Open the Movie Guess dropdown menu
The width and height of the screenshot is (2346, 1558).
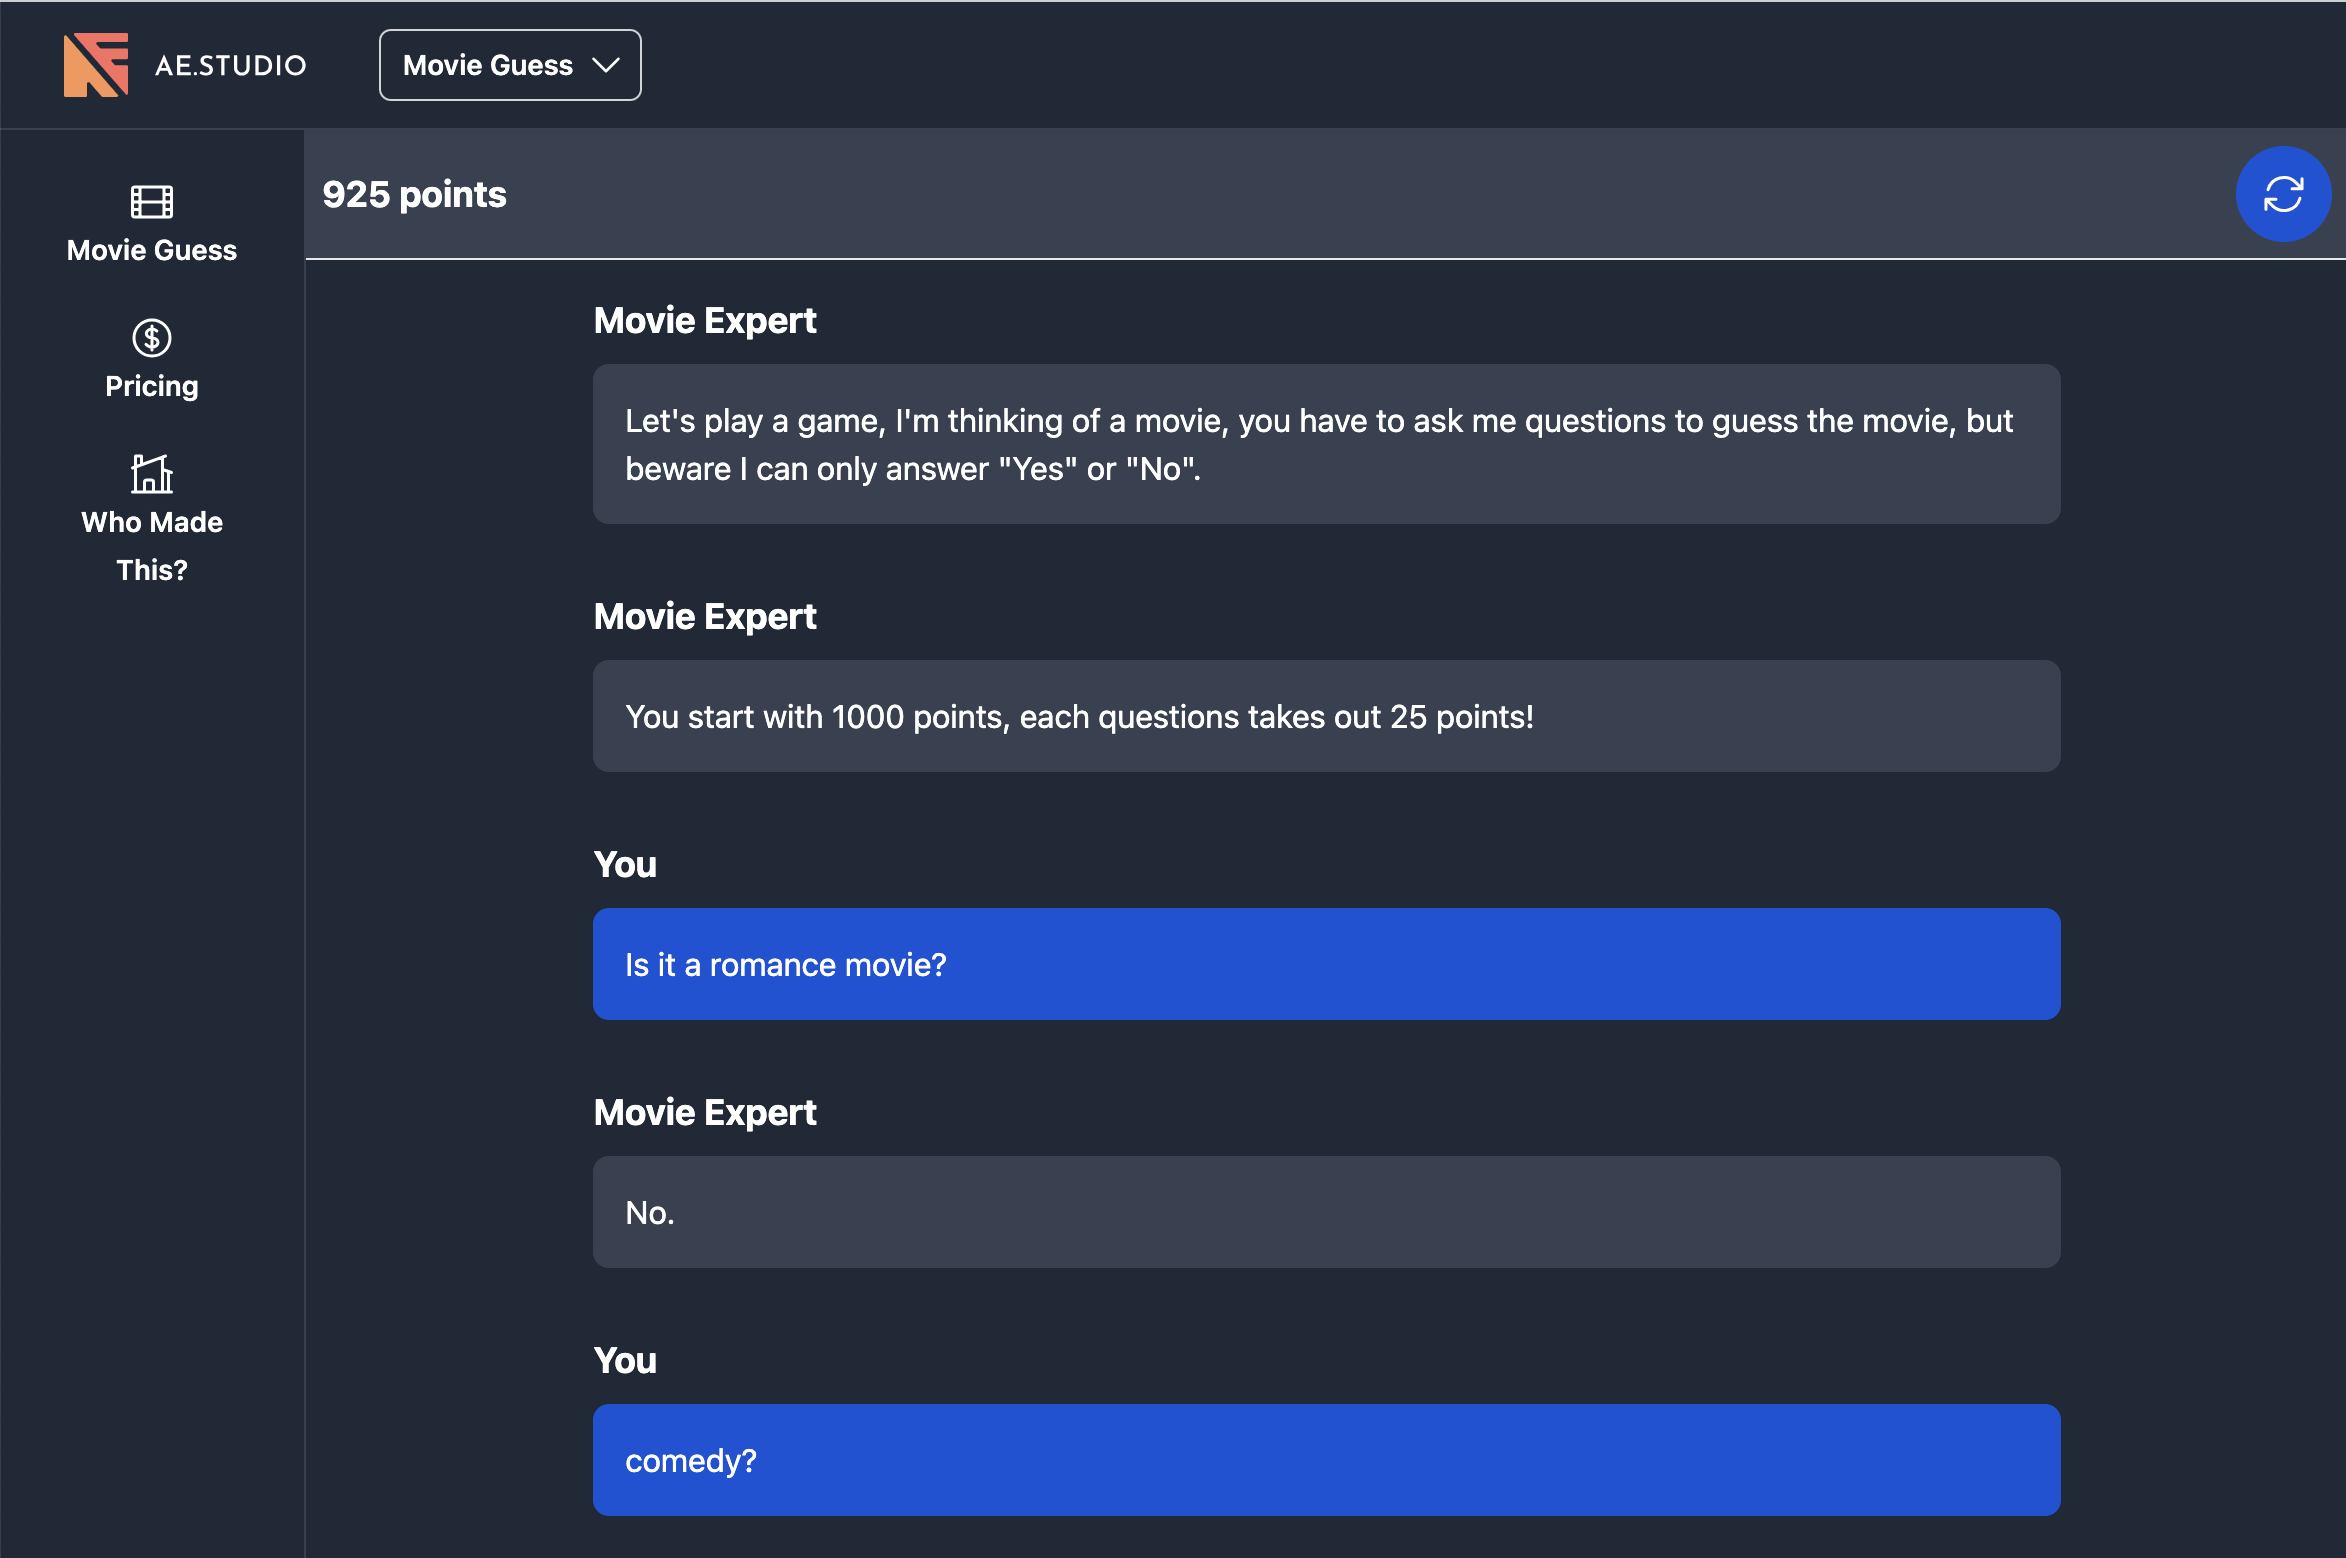click(509, 65)
